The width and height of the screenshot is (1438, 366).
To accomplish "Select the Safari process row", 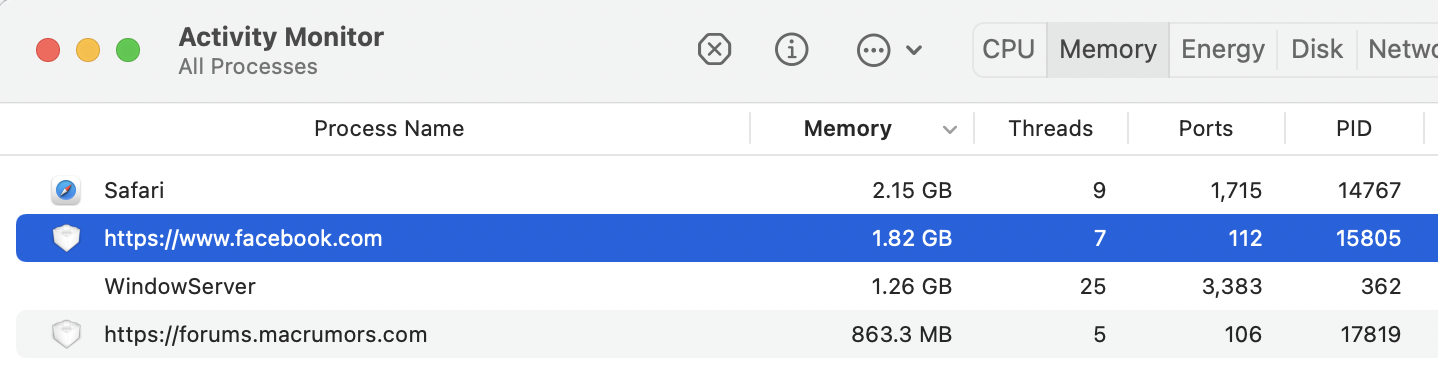I will pos(719,190).
